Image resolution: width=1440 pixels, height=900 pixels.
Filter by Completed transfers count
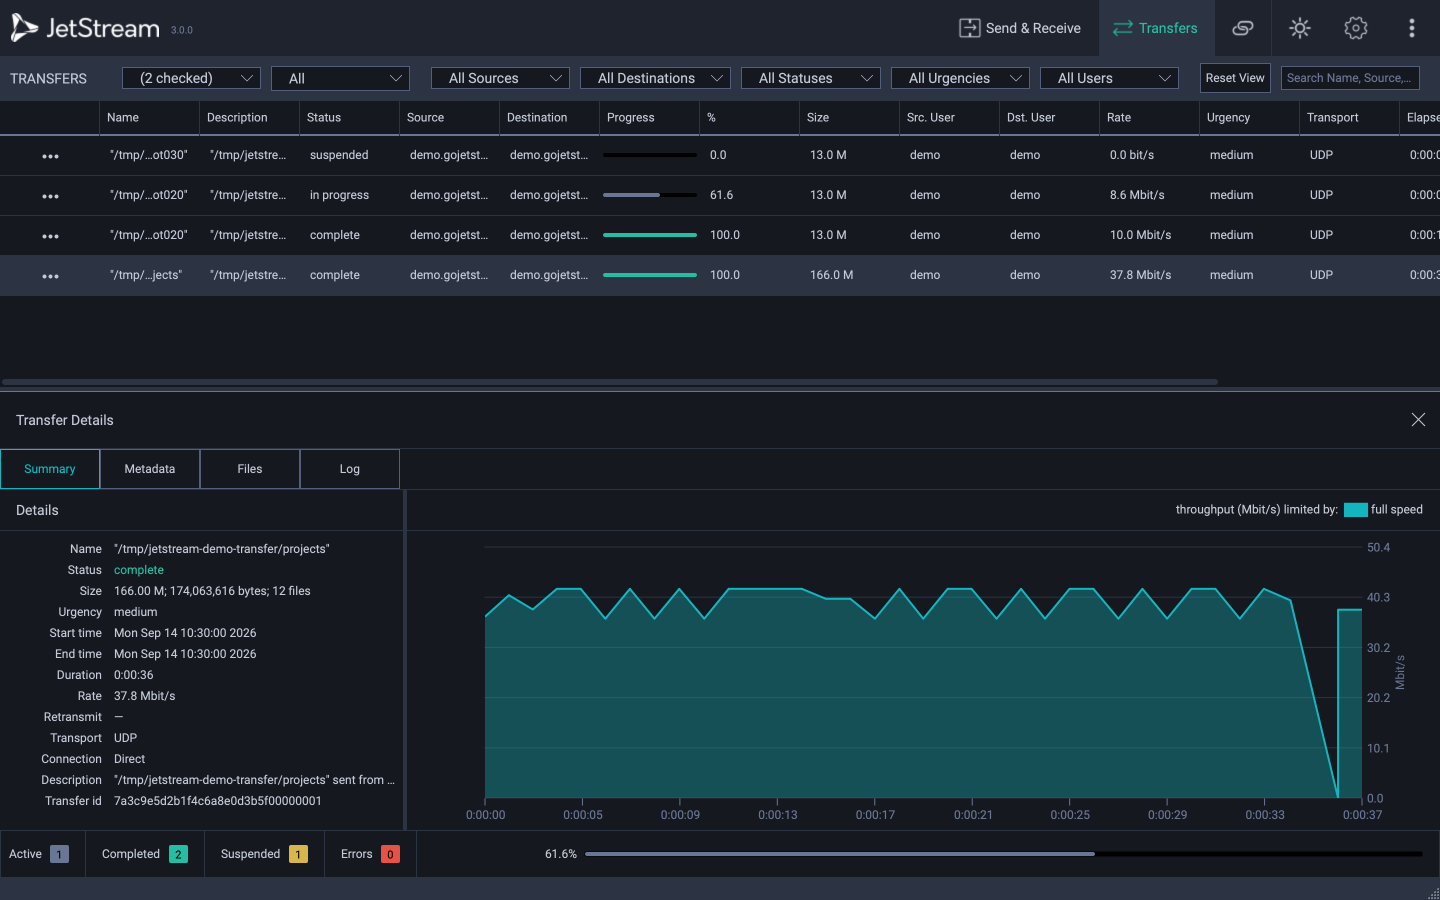[145, 854]
